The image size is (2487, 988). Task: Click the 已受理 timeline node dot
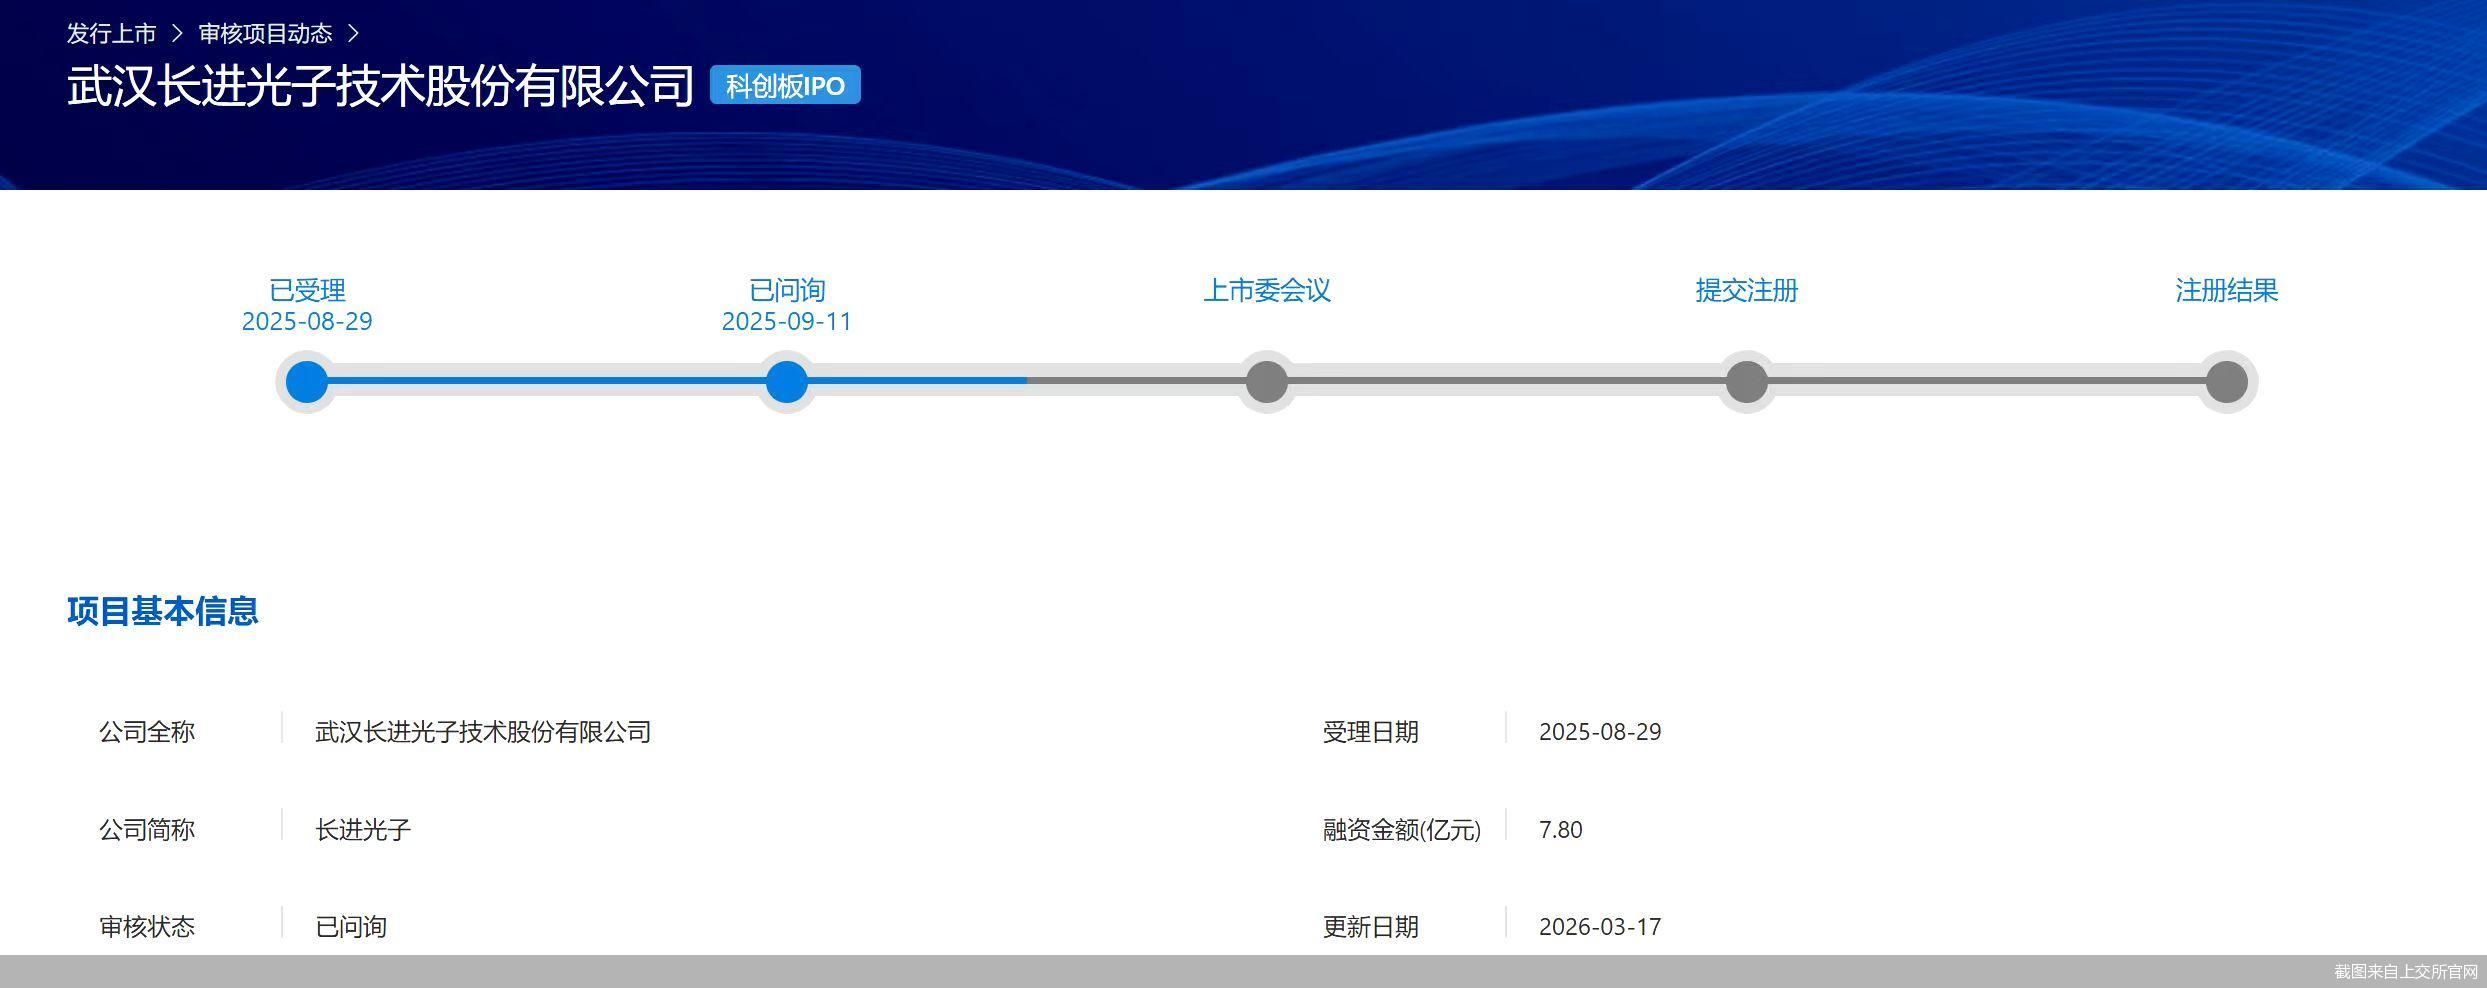(307, 382)
